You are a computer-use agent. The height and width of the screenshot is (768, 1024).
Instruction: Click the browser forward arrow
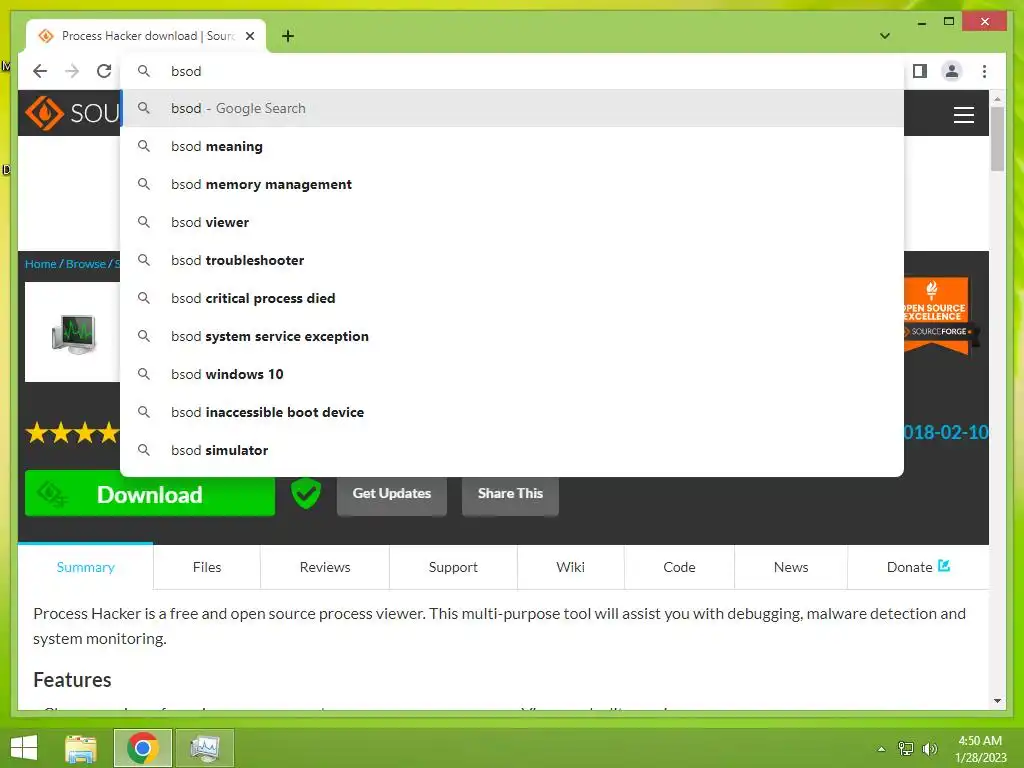coord(72,71)
